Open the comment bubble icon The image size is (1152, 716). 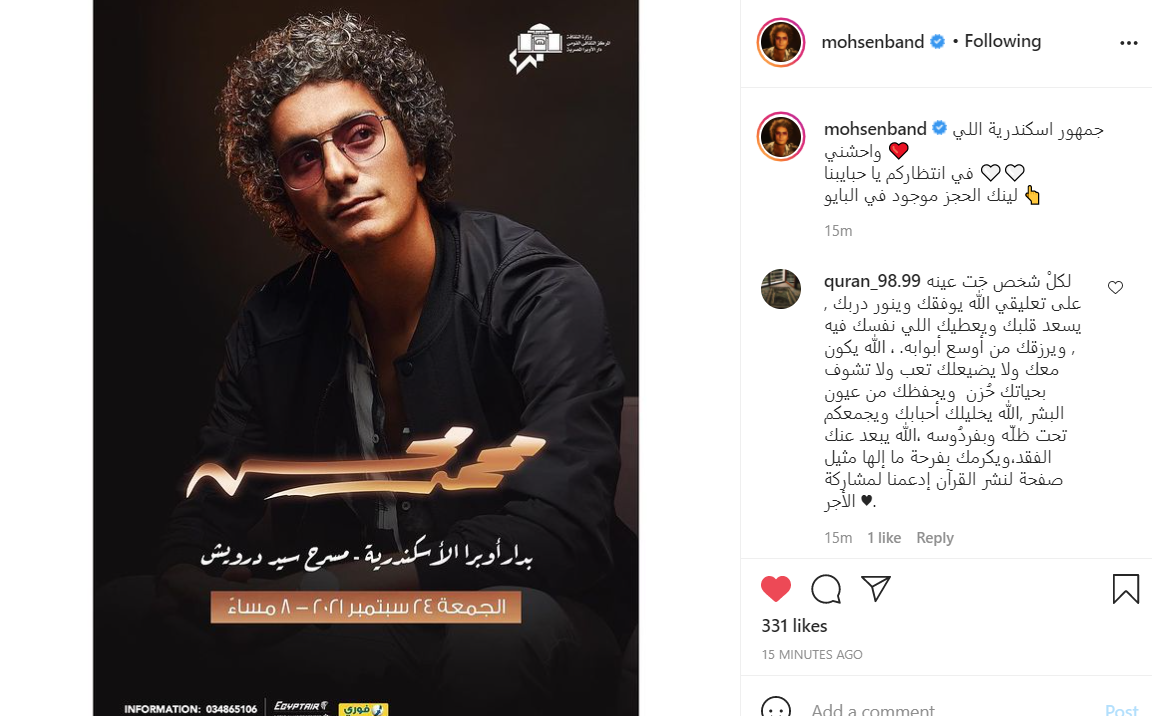point(826,589)
